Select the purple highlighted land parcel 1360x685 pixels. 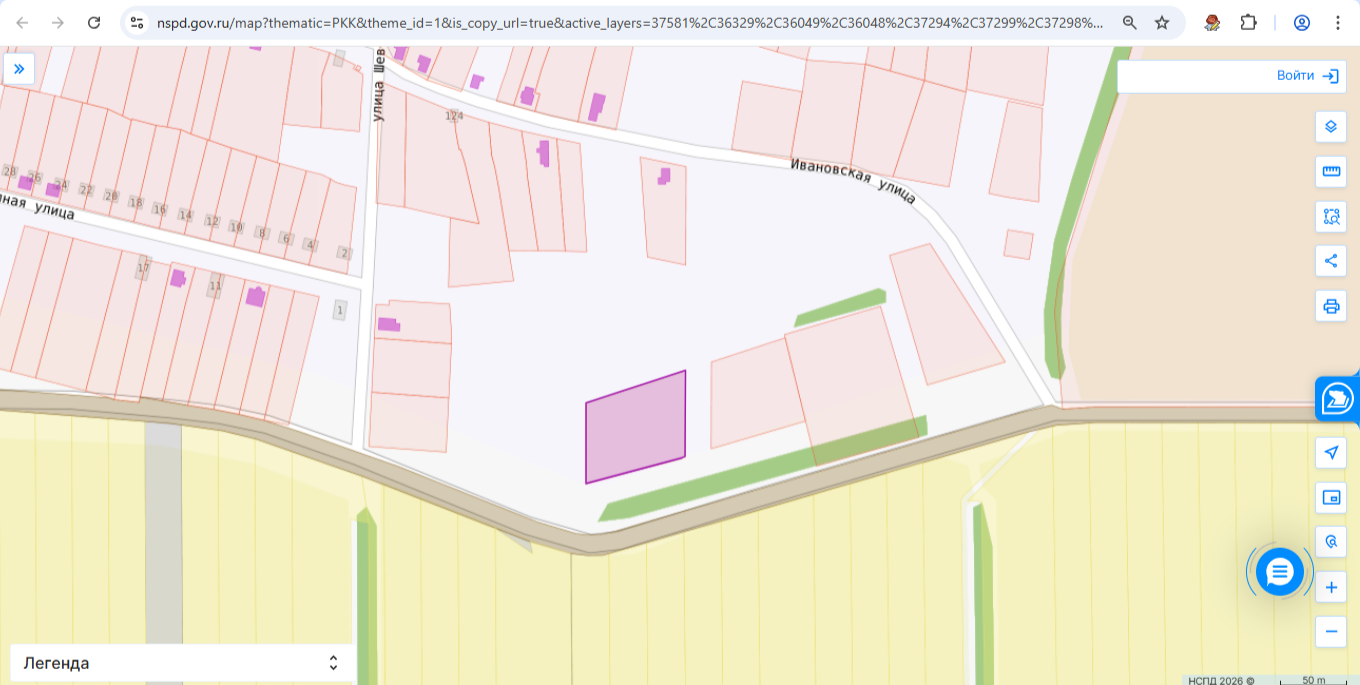[x=636, y=427]
